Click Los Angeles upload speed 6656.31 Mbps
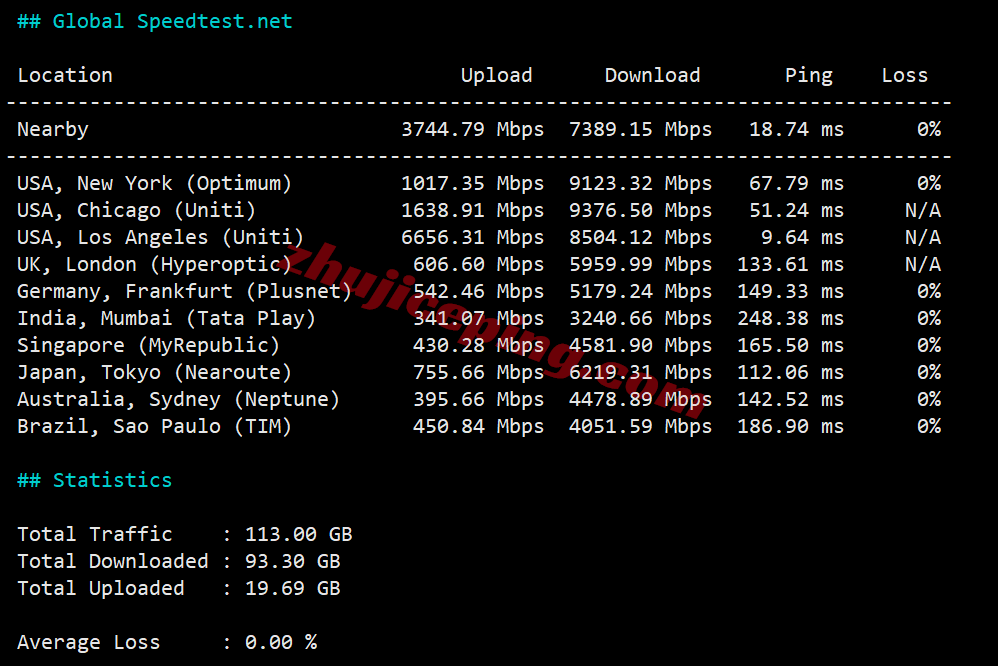This screenshot has height=666, width=998. pos(472,237)
